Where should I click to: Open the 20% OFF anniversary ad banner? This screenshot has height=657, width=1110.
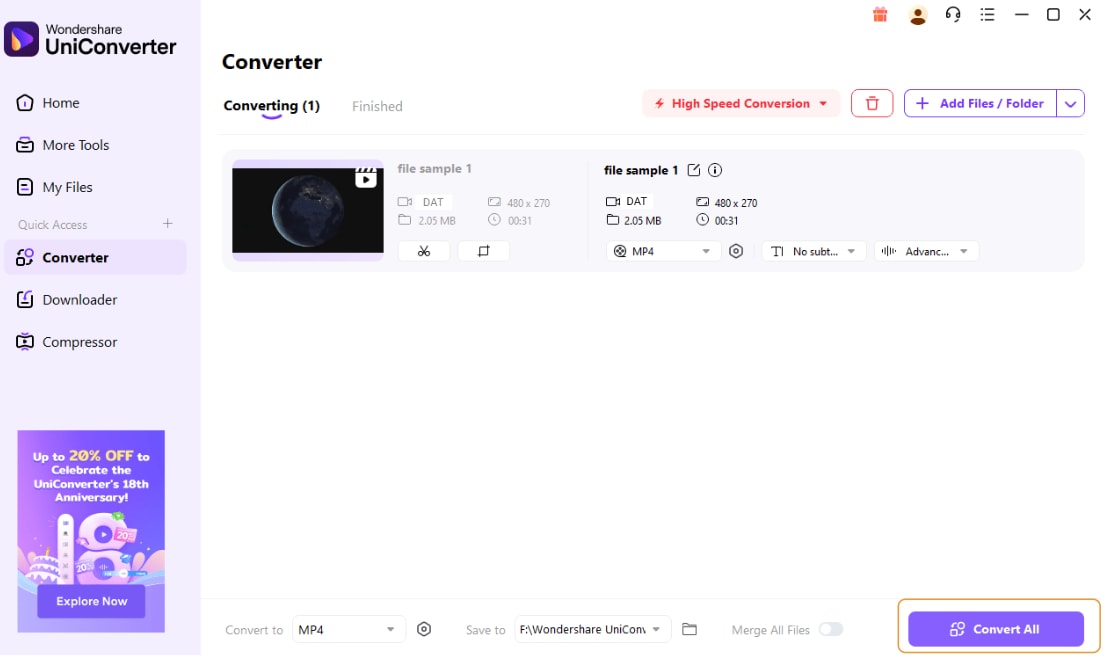[x=91, y=532]
